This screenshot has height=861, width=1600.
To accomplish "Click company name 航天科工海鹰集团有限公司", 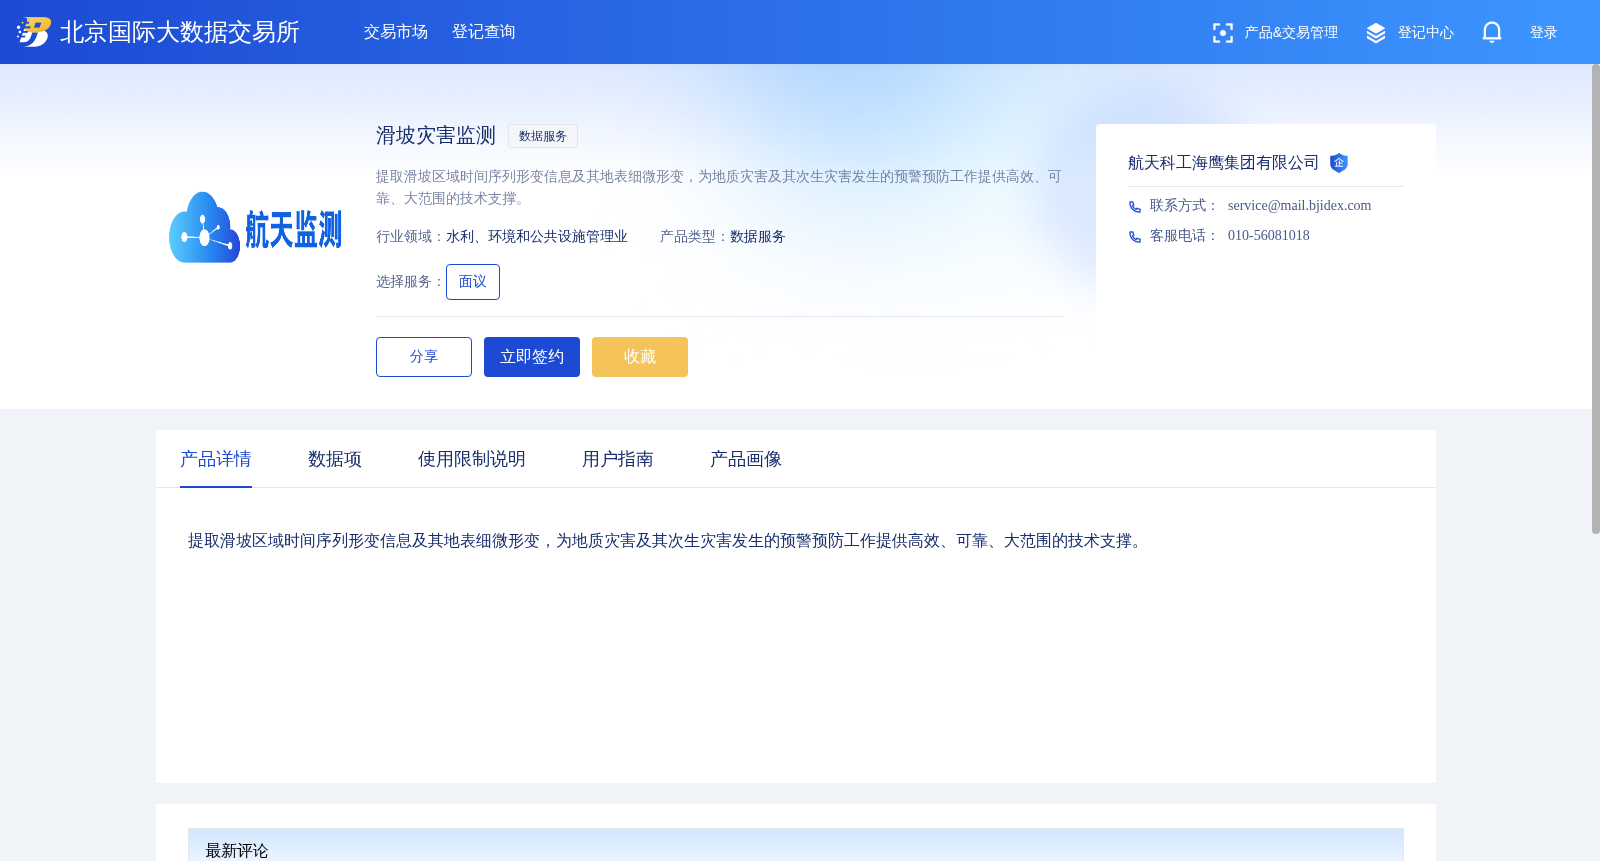I will 1223,163.
